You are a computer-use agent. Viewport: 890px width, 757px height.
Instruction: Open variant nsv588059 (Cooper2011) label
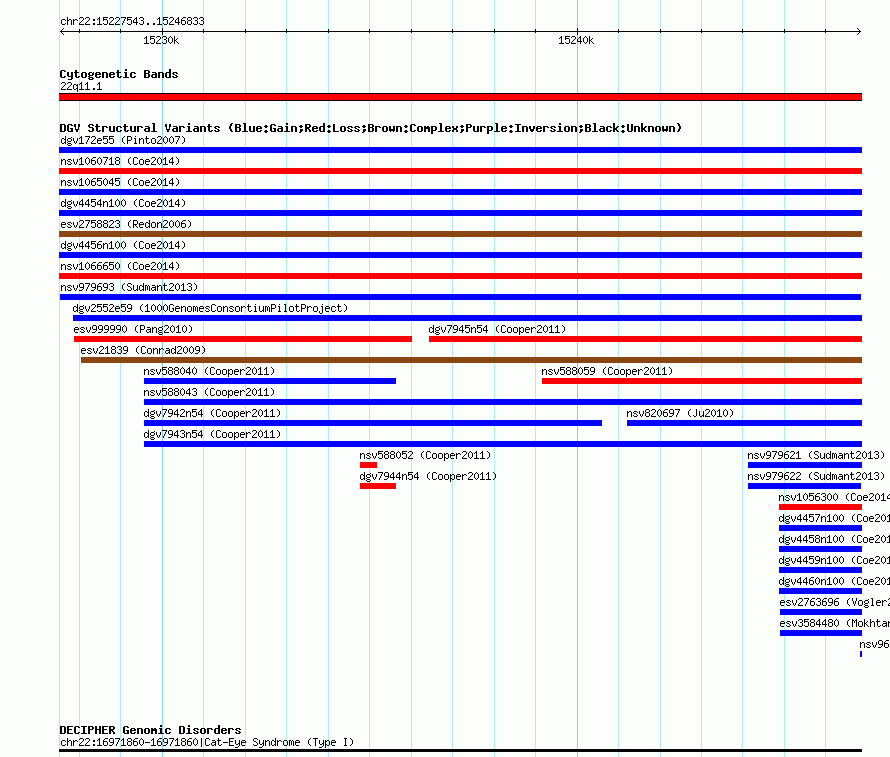pyautogui.click(x=607, y=371)
